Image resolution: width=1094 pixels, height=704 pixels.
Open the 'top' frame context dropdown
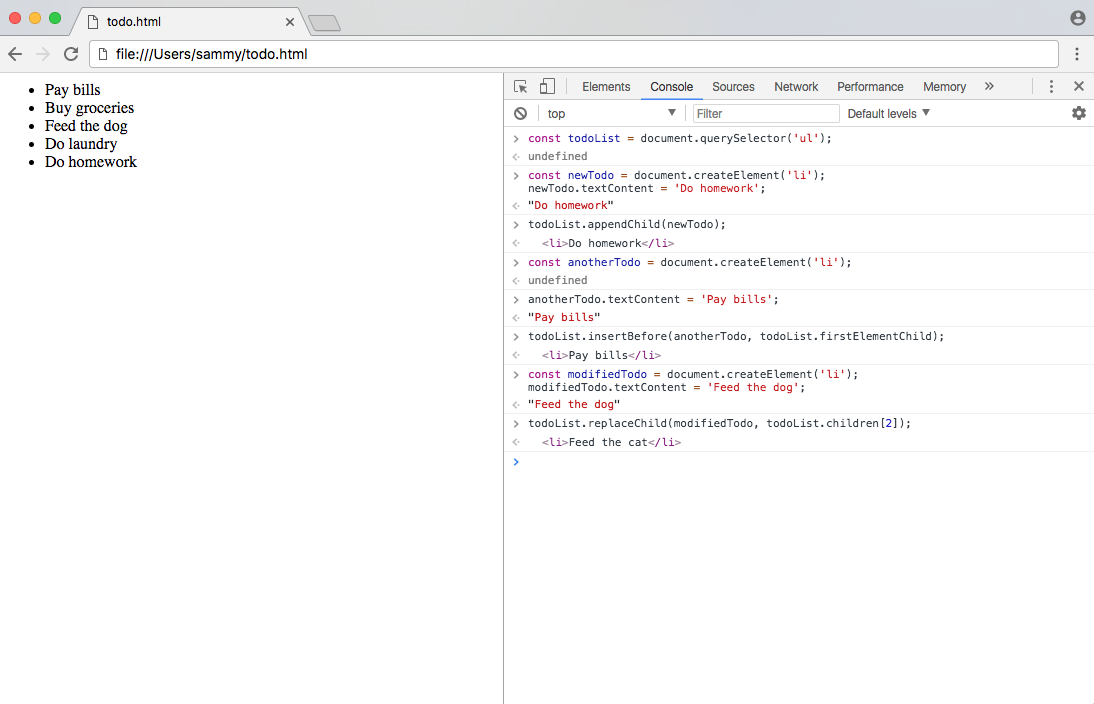(x=610, y=113)
